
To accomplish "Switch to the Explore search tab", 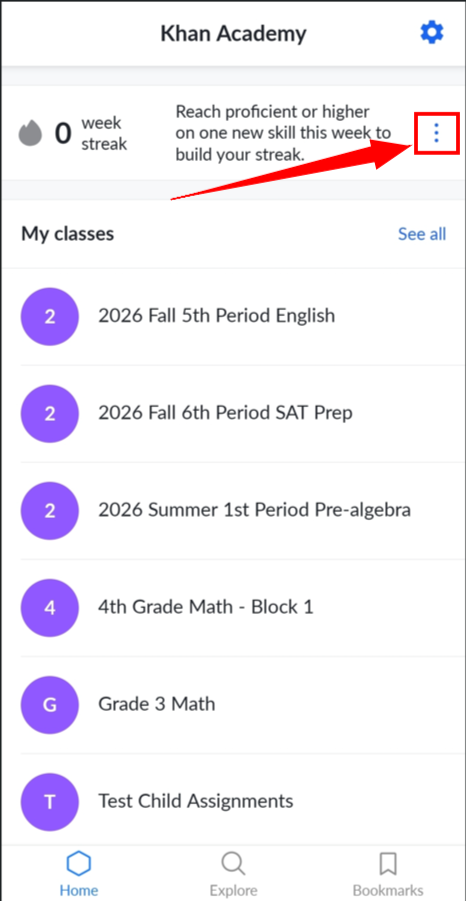I will coord(233,873).
